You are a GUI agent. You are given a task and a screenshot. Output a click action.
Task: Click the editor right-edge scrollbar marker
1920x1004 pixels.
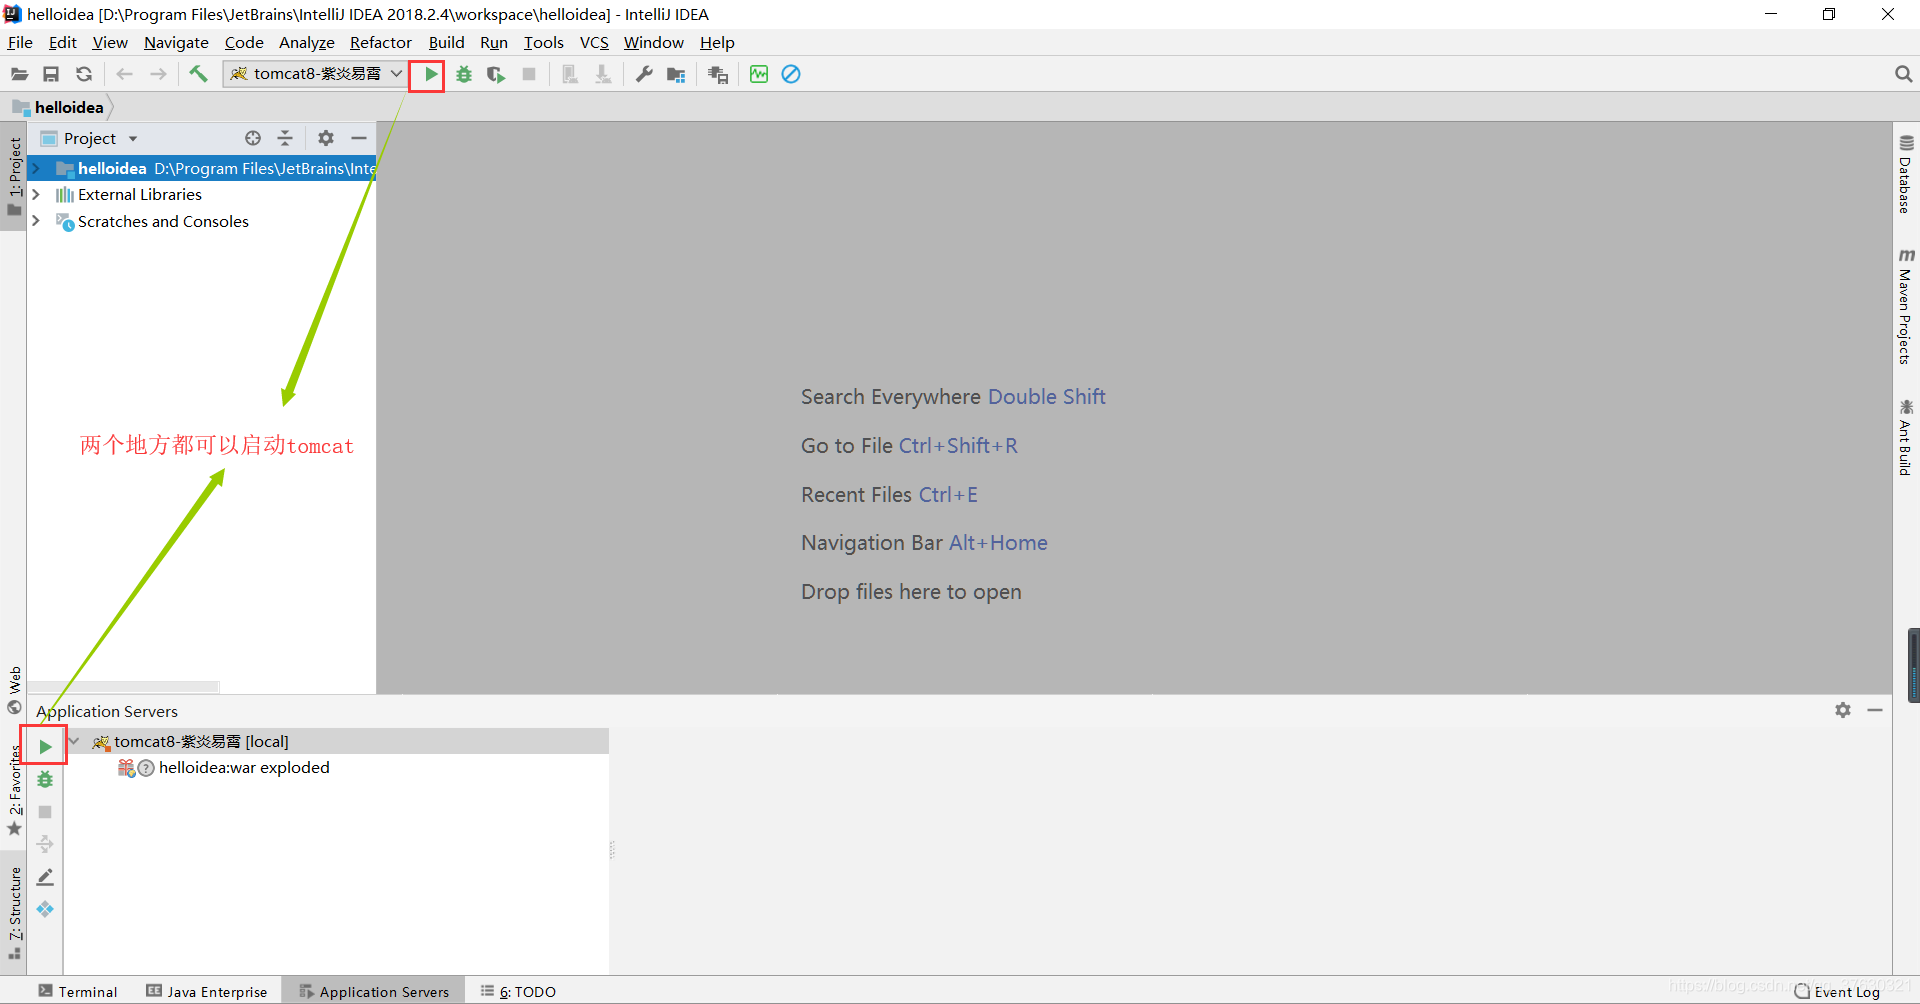1914,665
